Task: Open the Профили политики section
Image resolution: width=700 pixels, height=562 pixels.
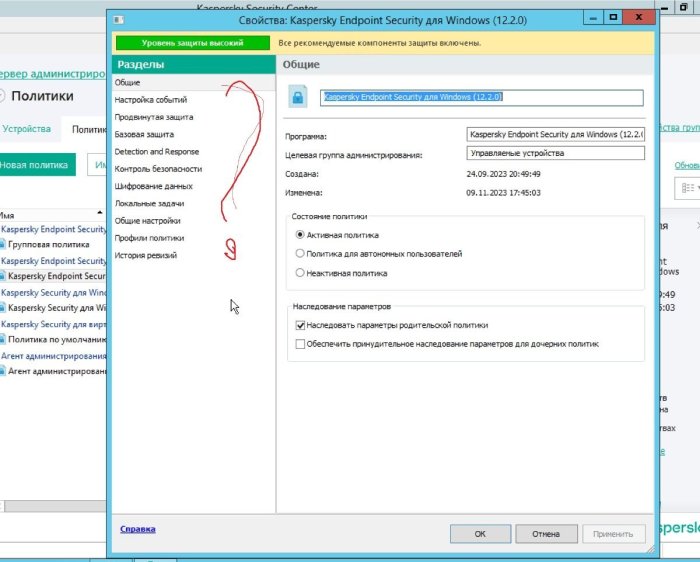Action: (x=149, y=238)
